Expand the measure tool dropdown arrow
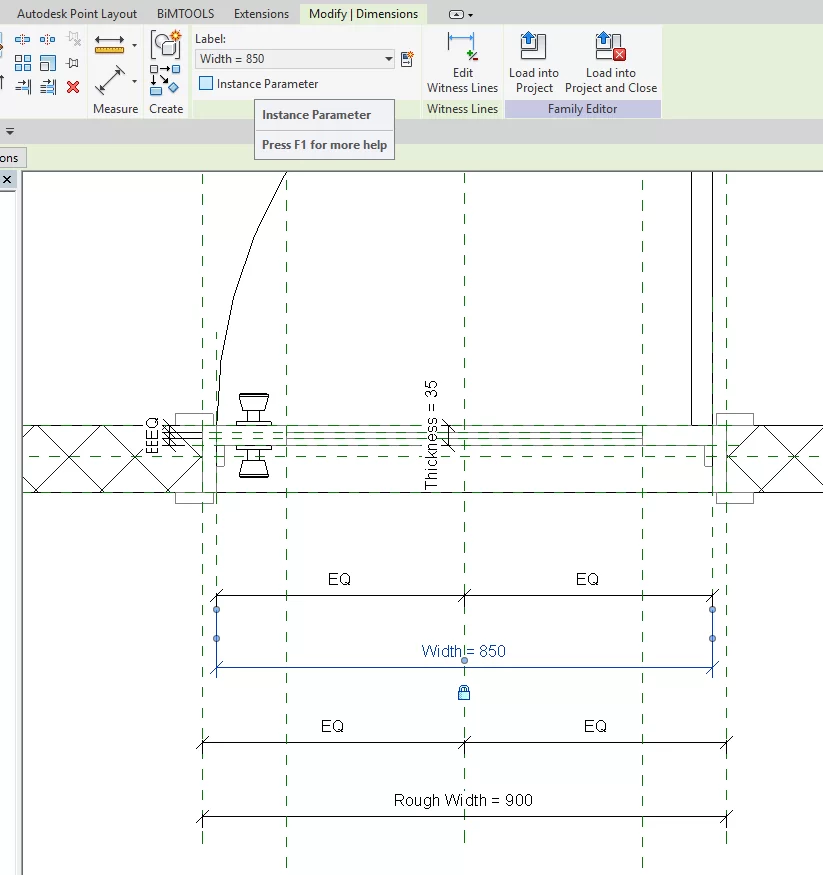The height and width of the screenshot is (875, 823). (x=134, y=45)
